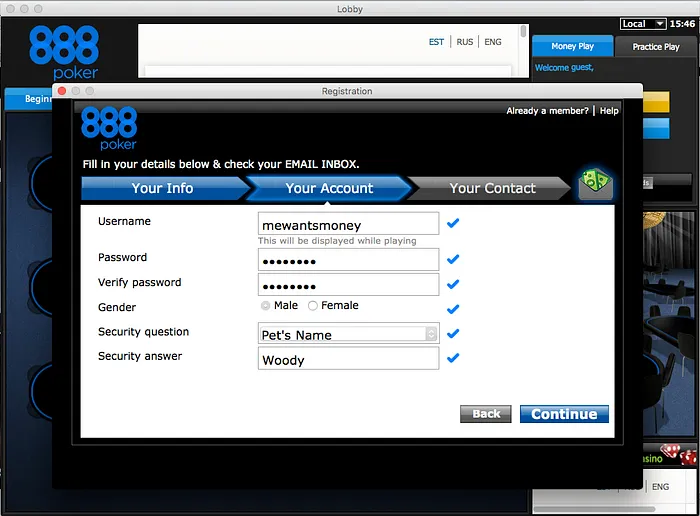Jump to the Your Contact step

491,188
